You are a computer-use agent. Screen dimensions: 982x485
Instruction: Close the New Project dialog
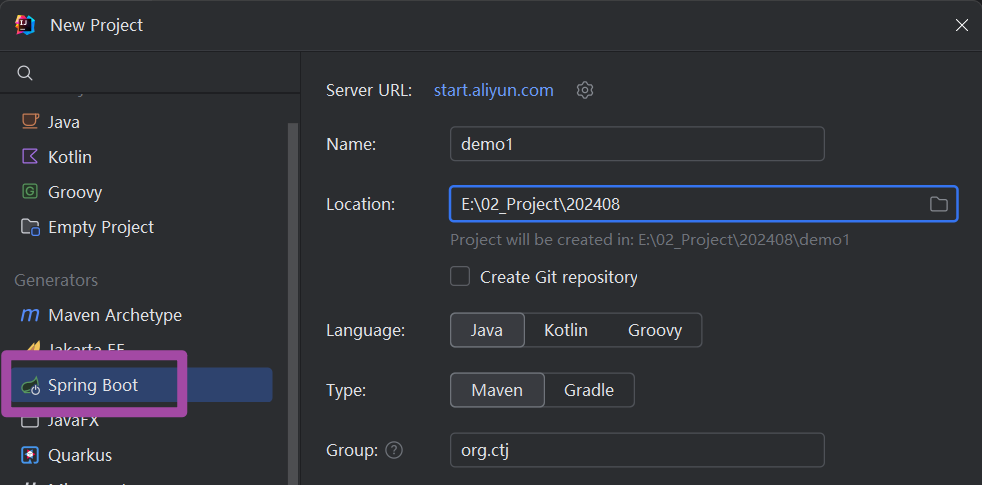961,25
